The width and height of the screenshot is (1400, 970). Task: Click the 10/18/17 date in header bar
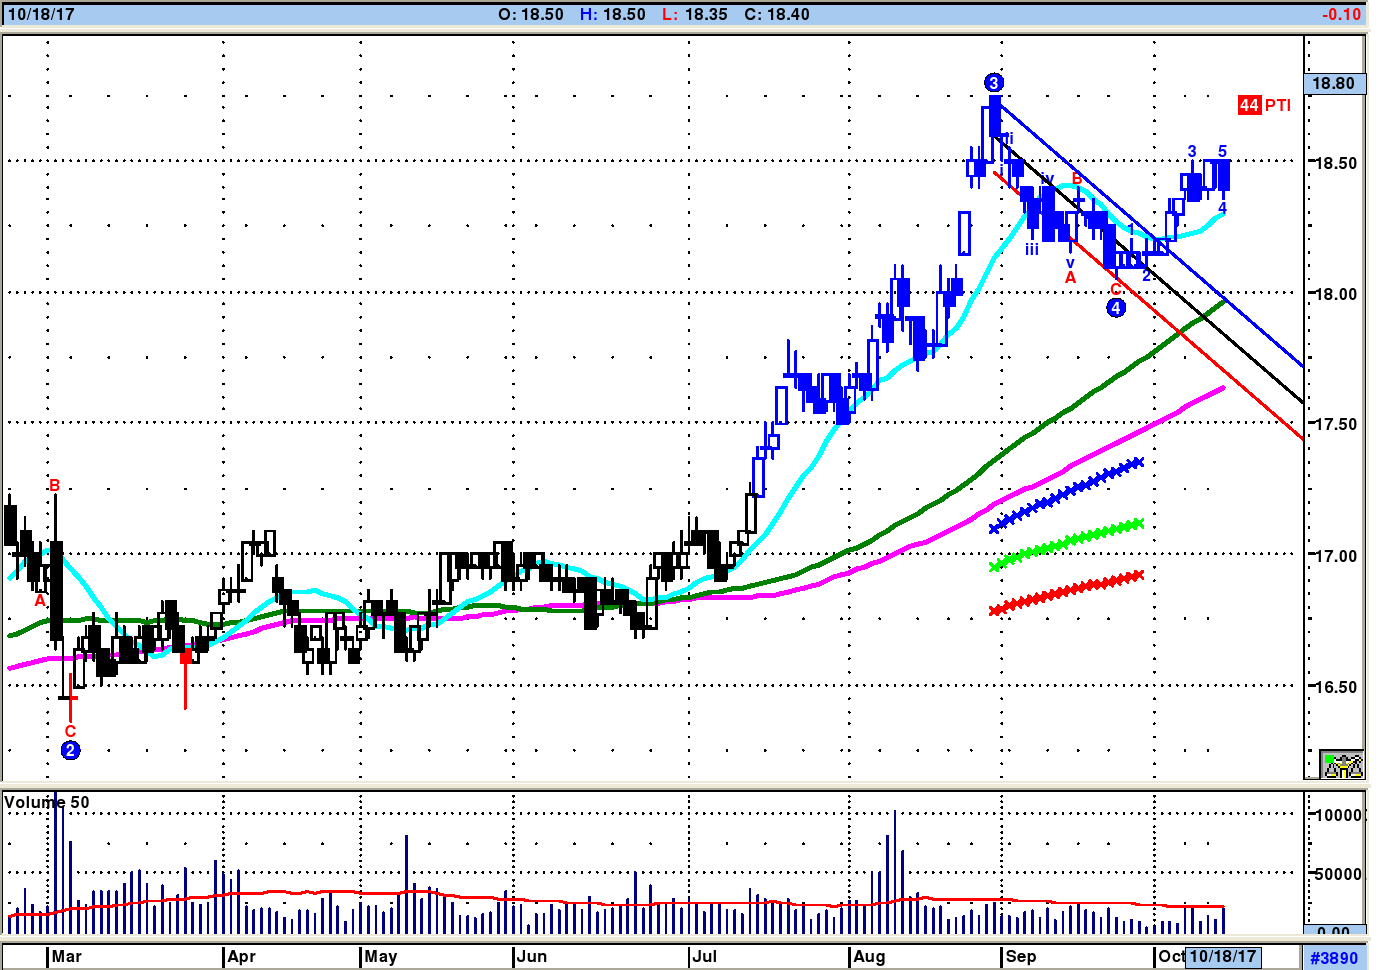point(41,15)
